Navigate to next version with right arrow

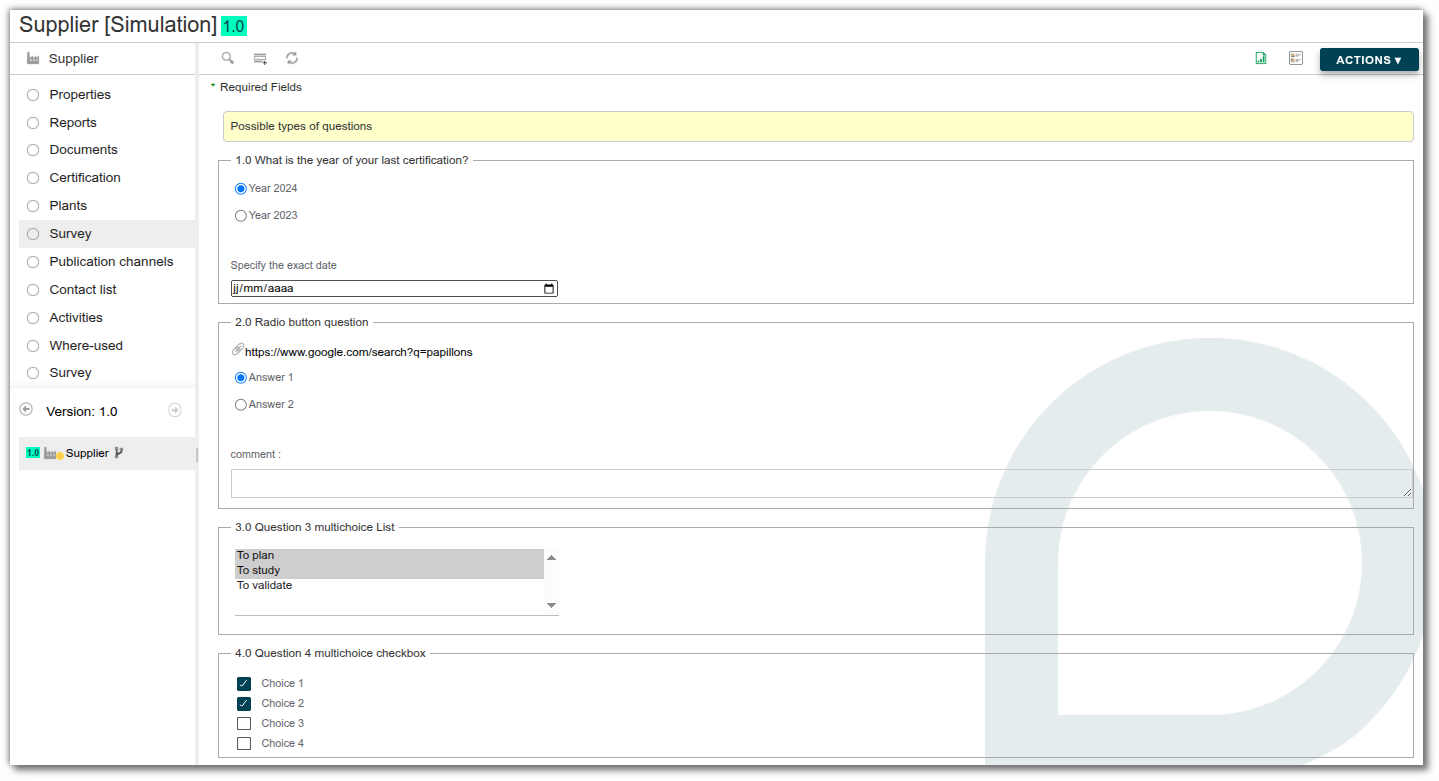pyautogui.click(x=175, y=410)
